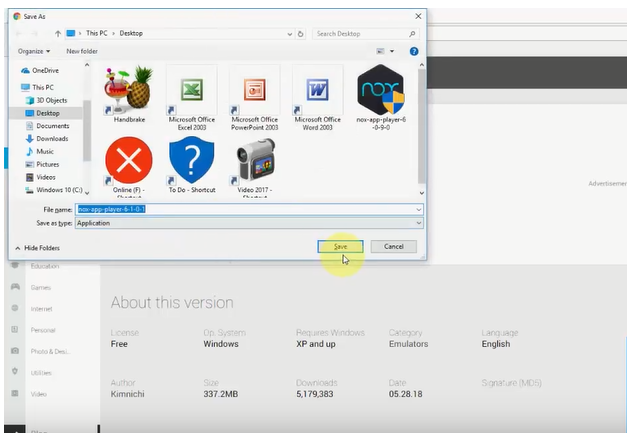The width and height of the screenshot is (627, 433).
Task: Open the Organize menu
Action: (x=34, y=51)
